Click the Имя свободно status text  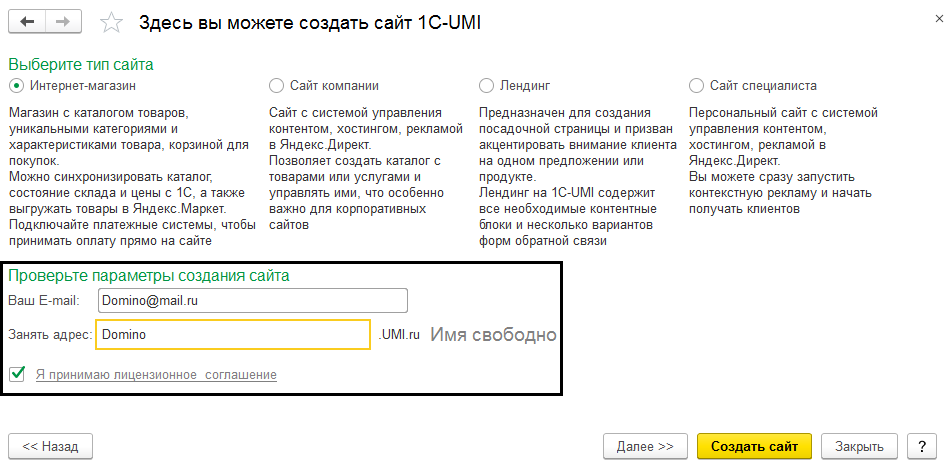point(493,335)
